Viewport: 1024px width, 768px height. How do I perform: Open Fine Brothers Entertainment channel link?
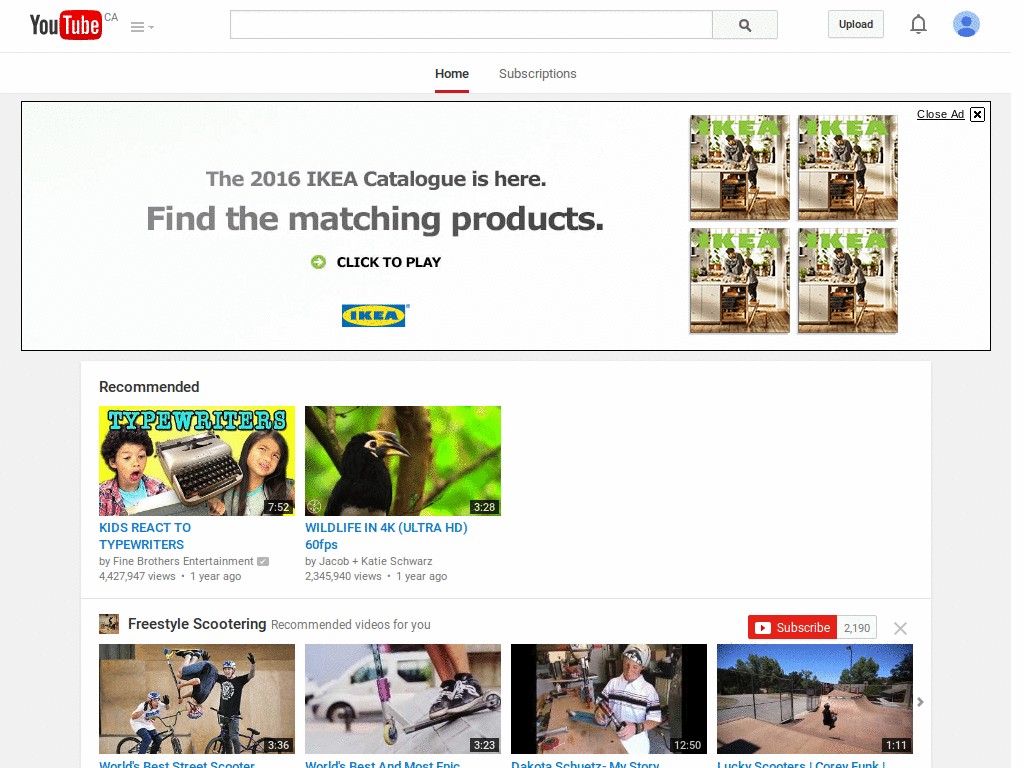click(183, 561)
